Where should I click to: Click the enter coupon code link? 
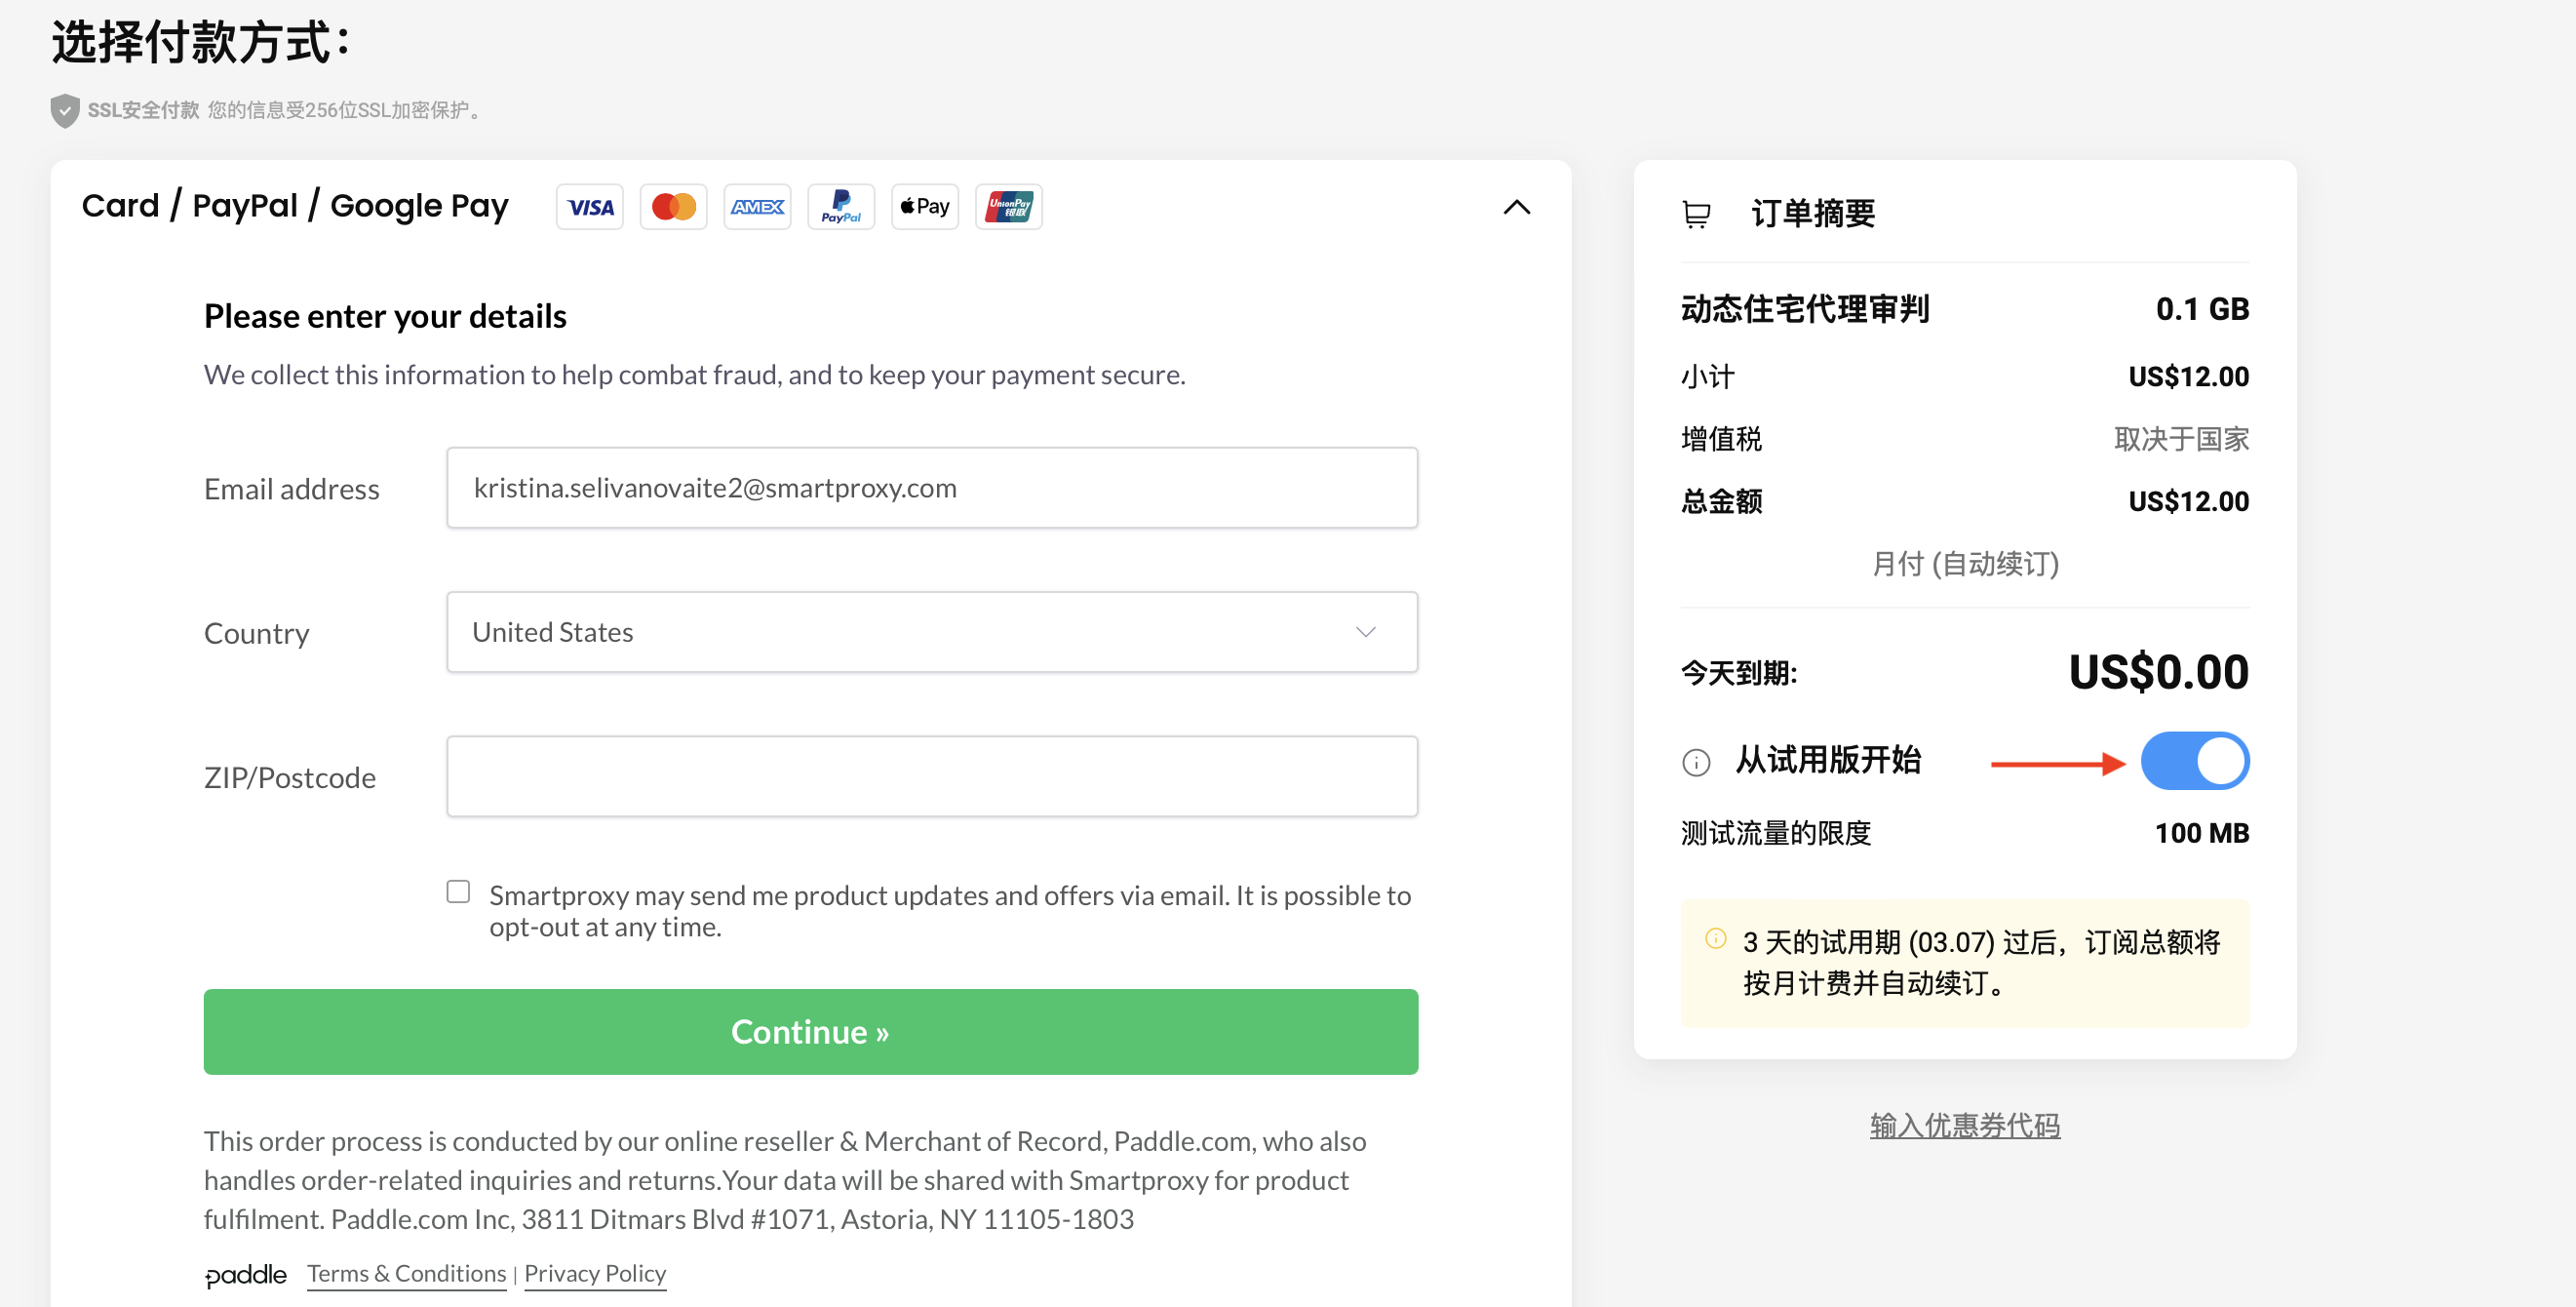pos(1965,1126)
